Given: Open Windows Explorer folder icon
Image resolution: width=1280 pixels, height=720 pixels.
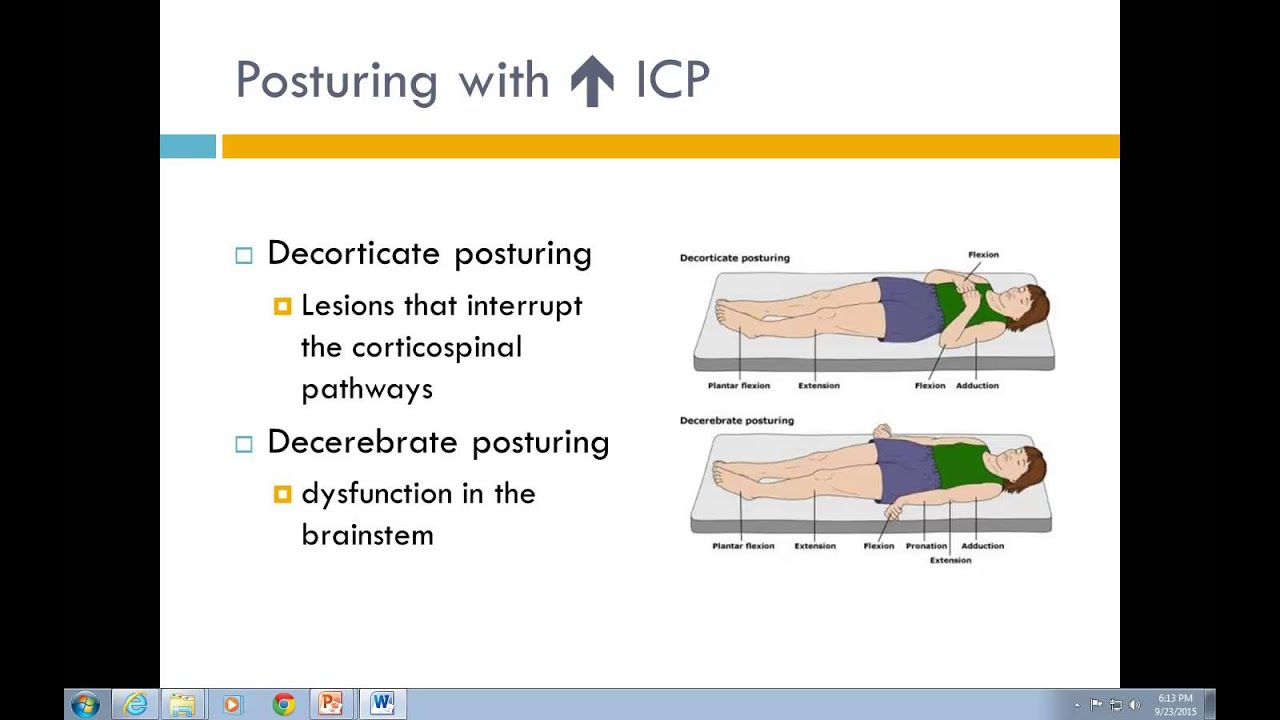Looking at the screenshot, I should point(182,705).
